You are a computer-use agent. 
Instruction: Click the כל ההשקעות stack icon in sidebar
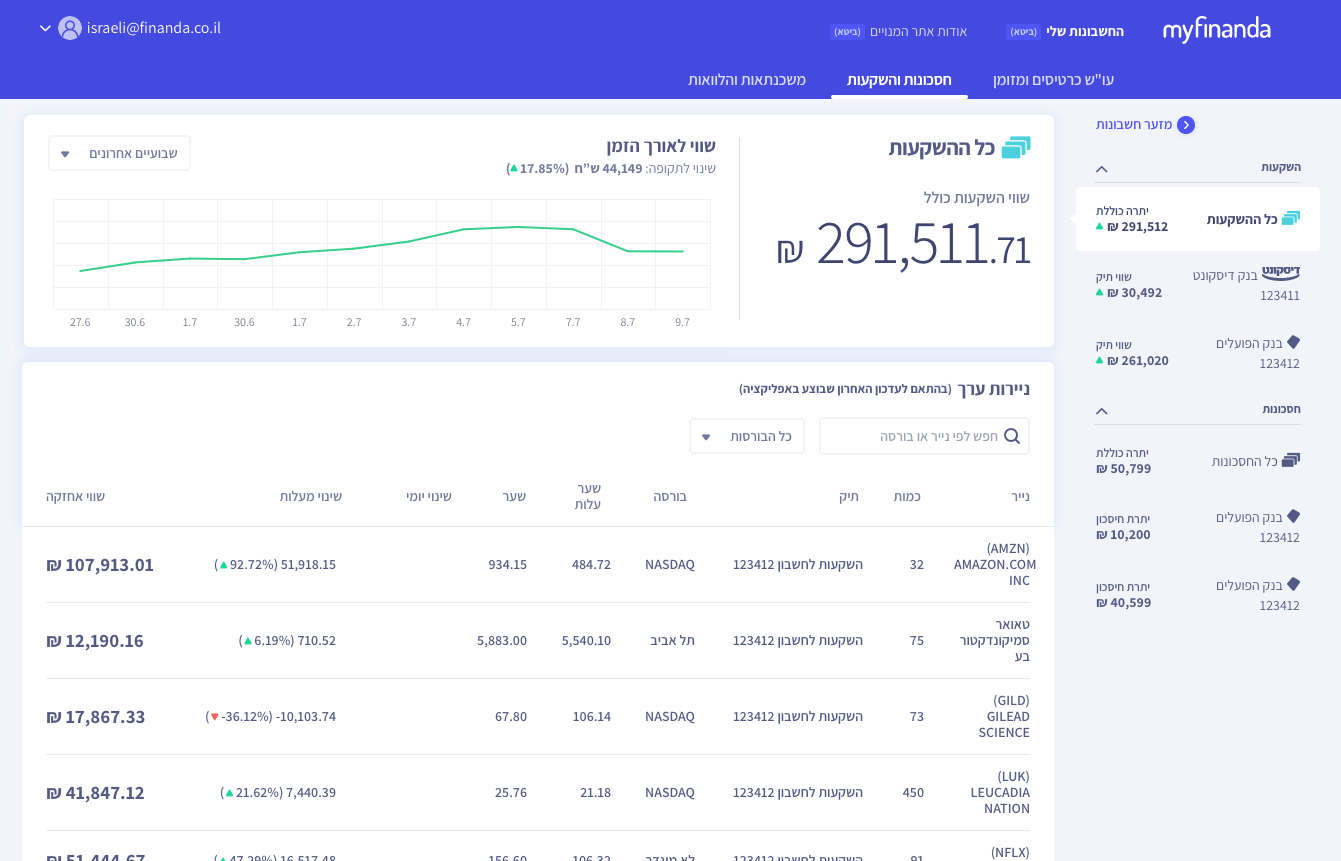[1291, 219]
